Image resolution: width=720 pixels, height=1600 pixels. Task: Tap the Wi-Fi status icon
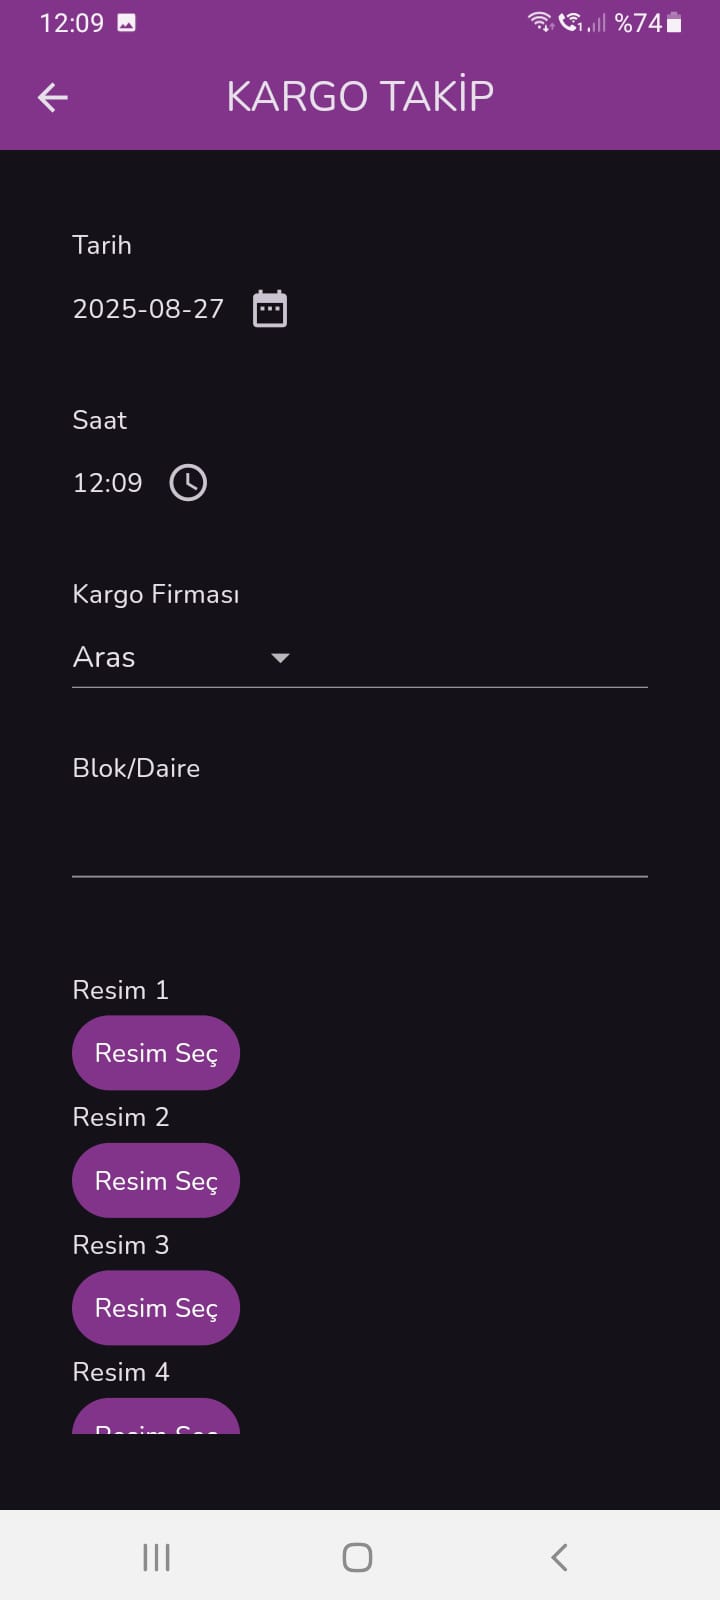[540, 22]
